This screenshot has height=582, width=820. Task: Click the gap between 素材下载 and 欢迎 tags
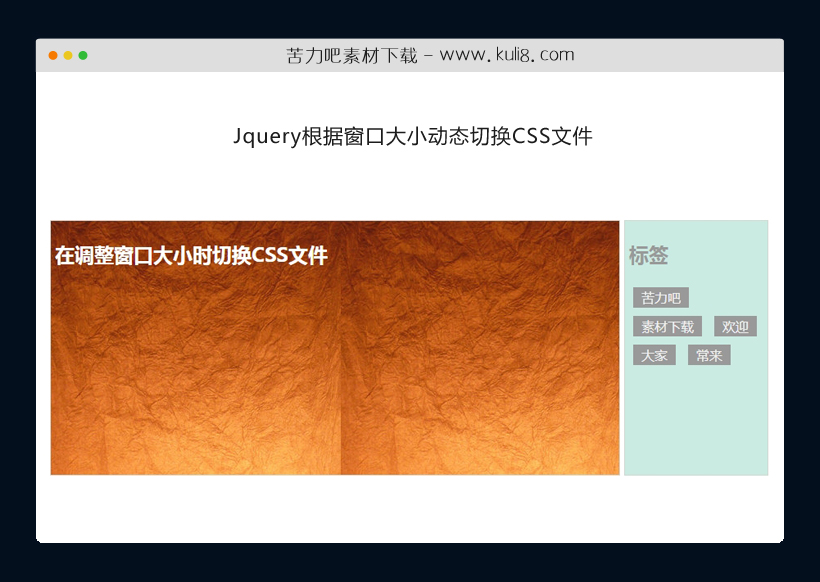click(708, 326)
